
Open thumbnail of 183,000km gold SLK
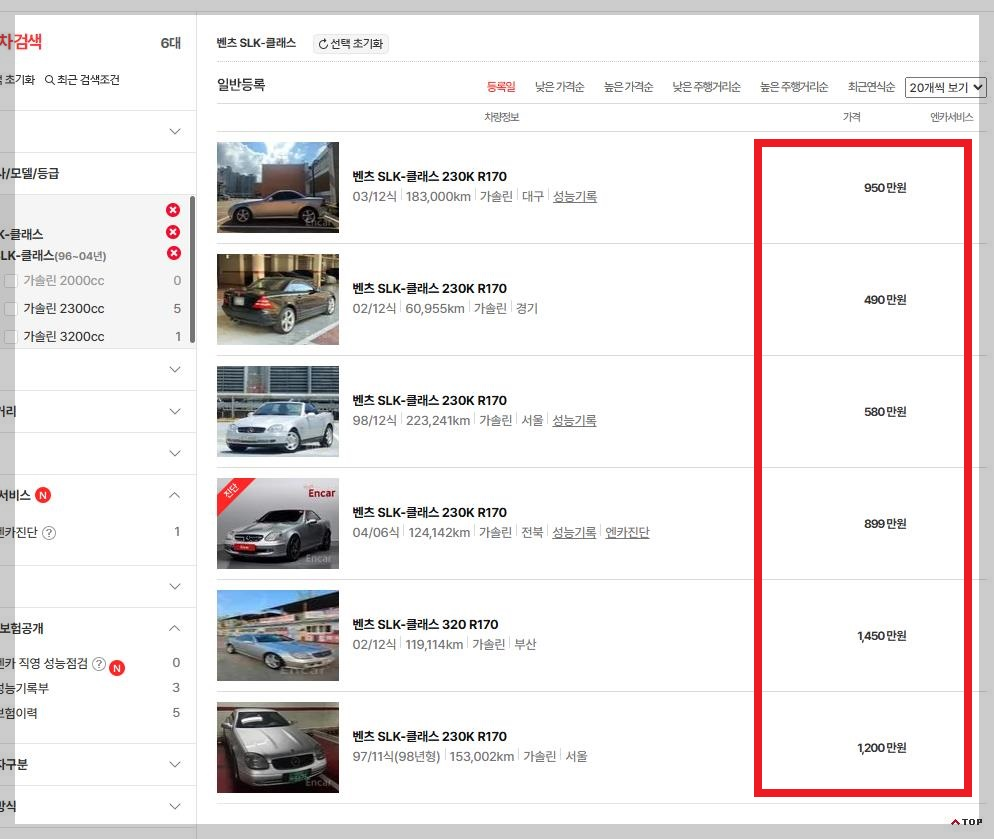(x=278, y=187)
